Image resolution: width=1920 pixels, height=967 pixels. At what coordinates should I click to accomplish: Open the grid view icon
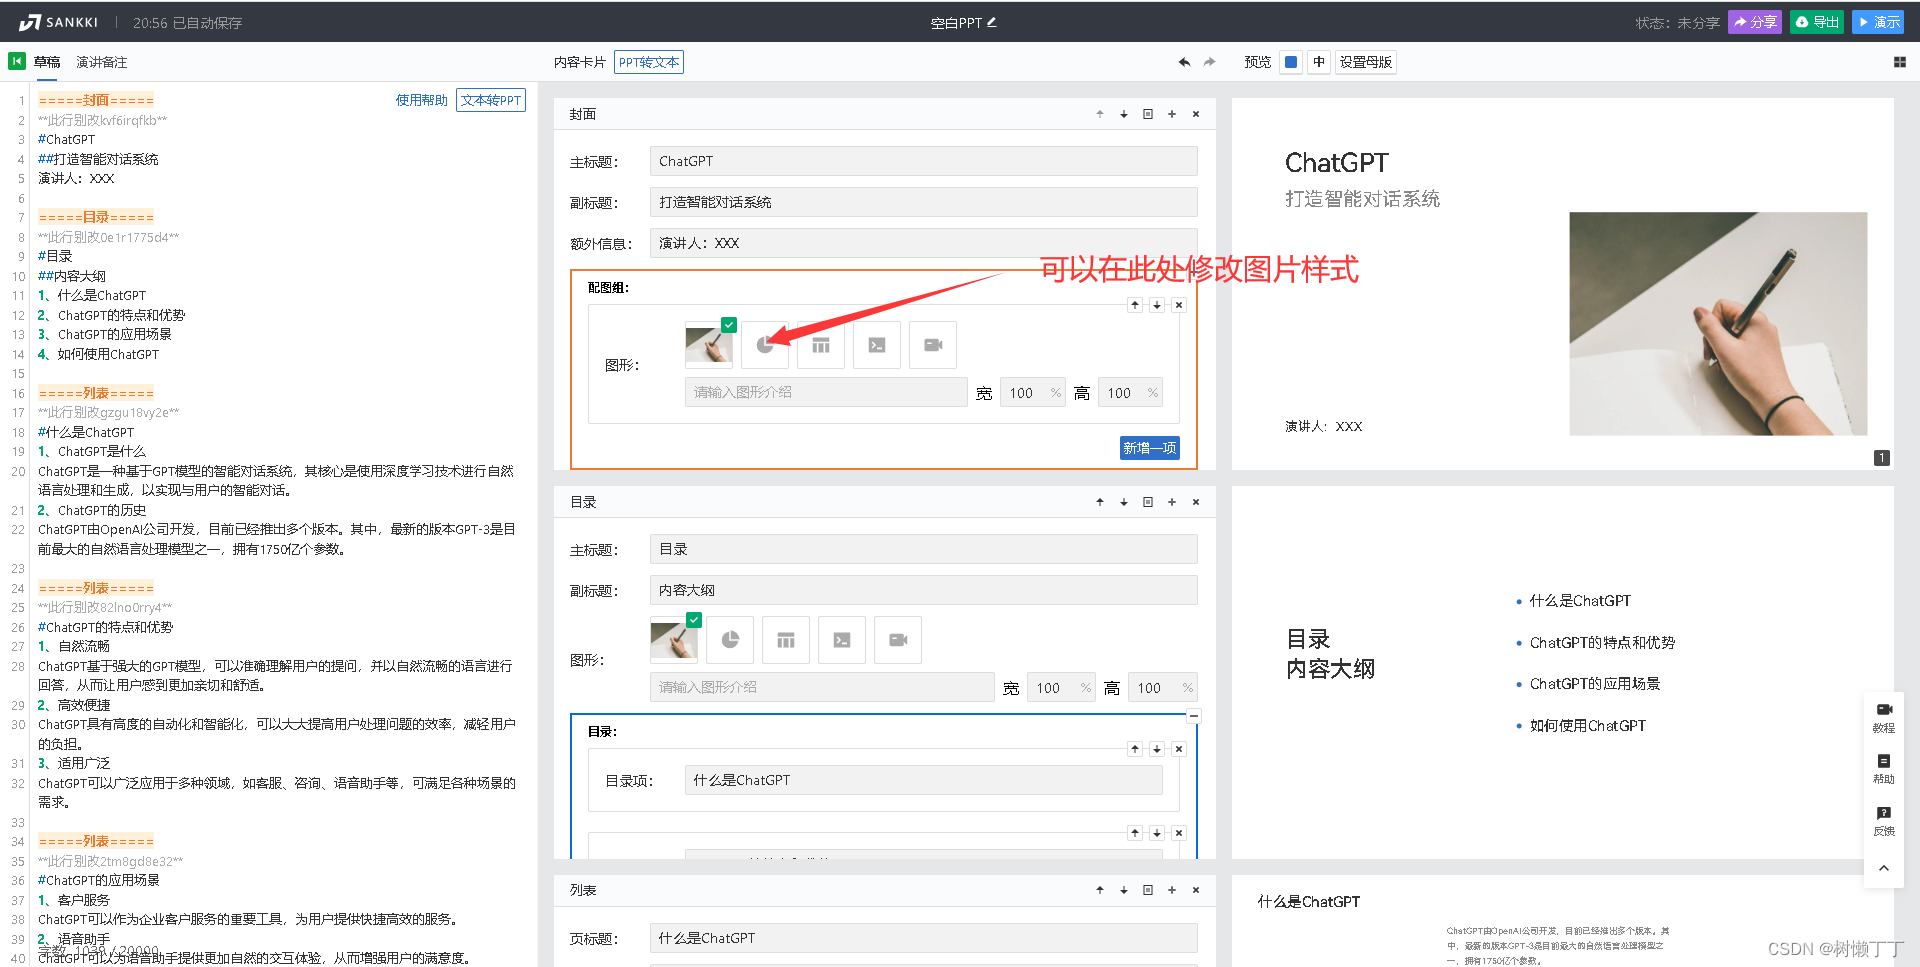(1900, 62)
